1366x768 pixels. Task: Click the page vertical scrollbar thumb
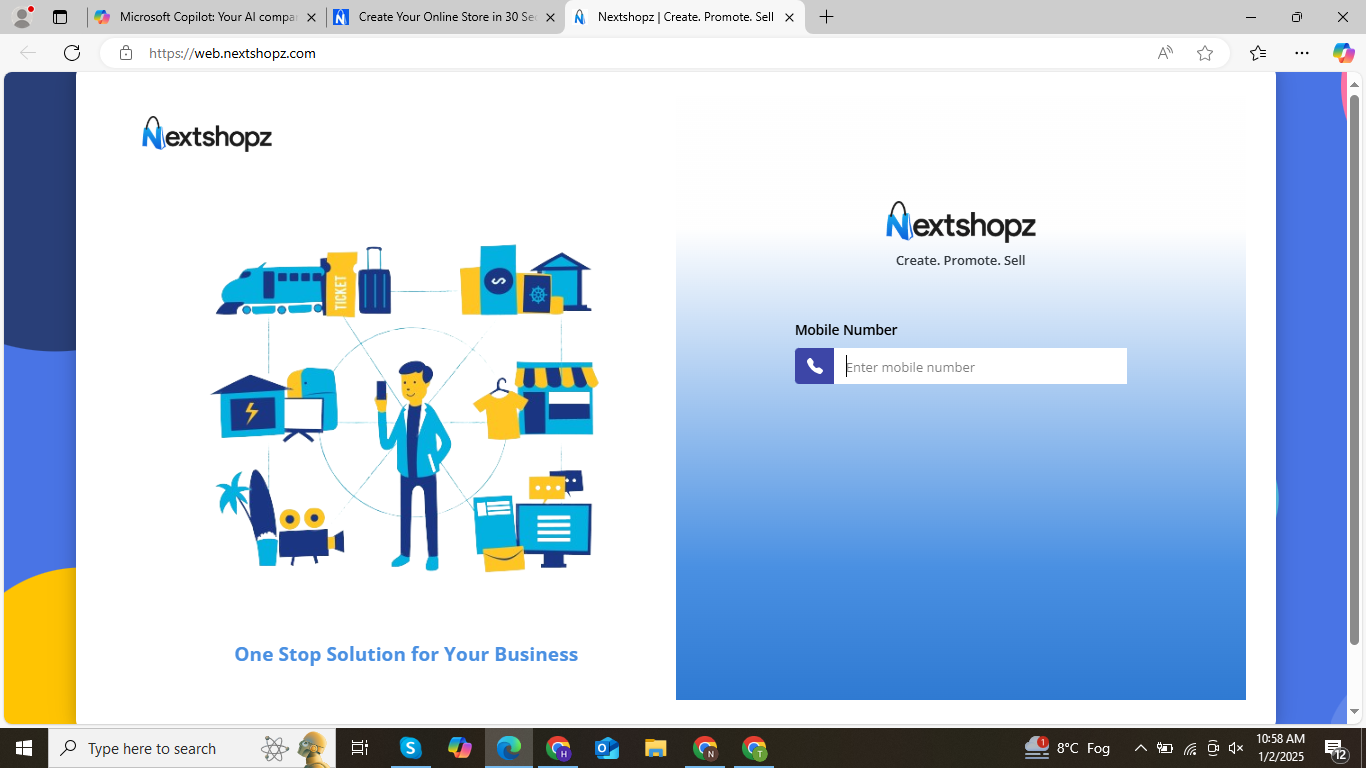tap(1355, 370)
